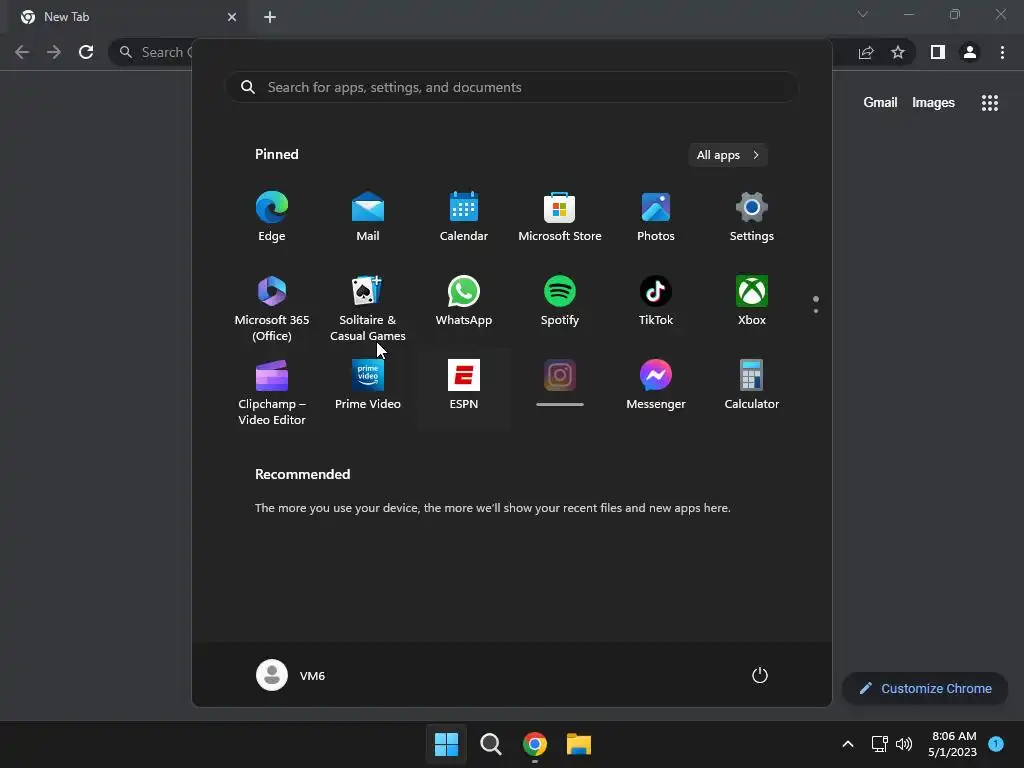Reload the page in Chrome
The image size is (1024, 768).
click(86, 52)
